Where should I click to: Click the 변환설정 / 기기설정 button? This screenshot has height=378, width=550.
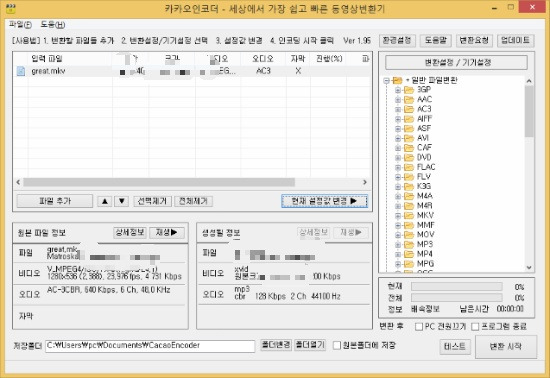click(456, 63)
